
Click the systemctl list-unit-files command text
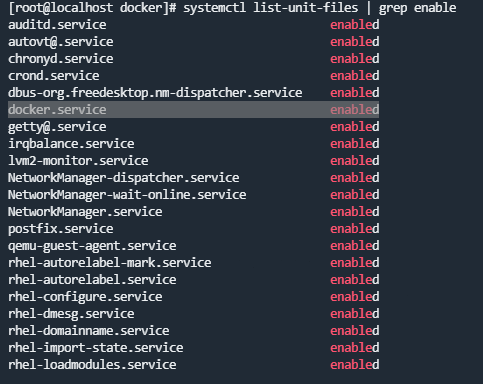pos(271,8)
